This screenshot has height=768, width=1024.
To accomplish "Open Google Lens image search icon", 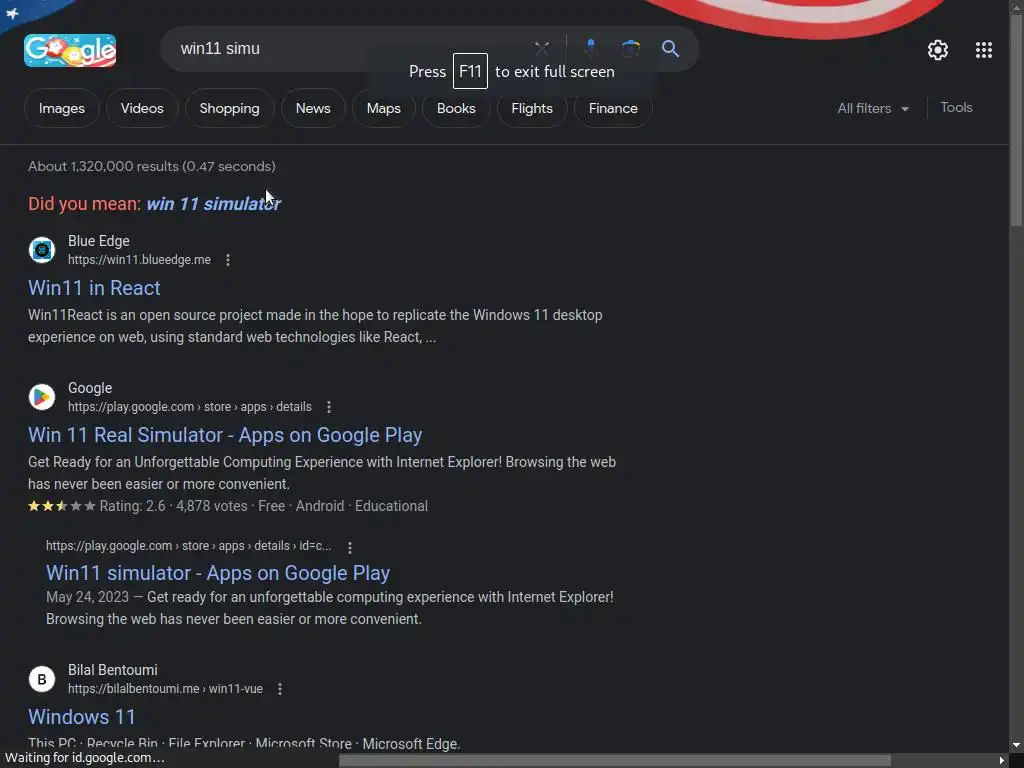I will 630,48.
